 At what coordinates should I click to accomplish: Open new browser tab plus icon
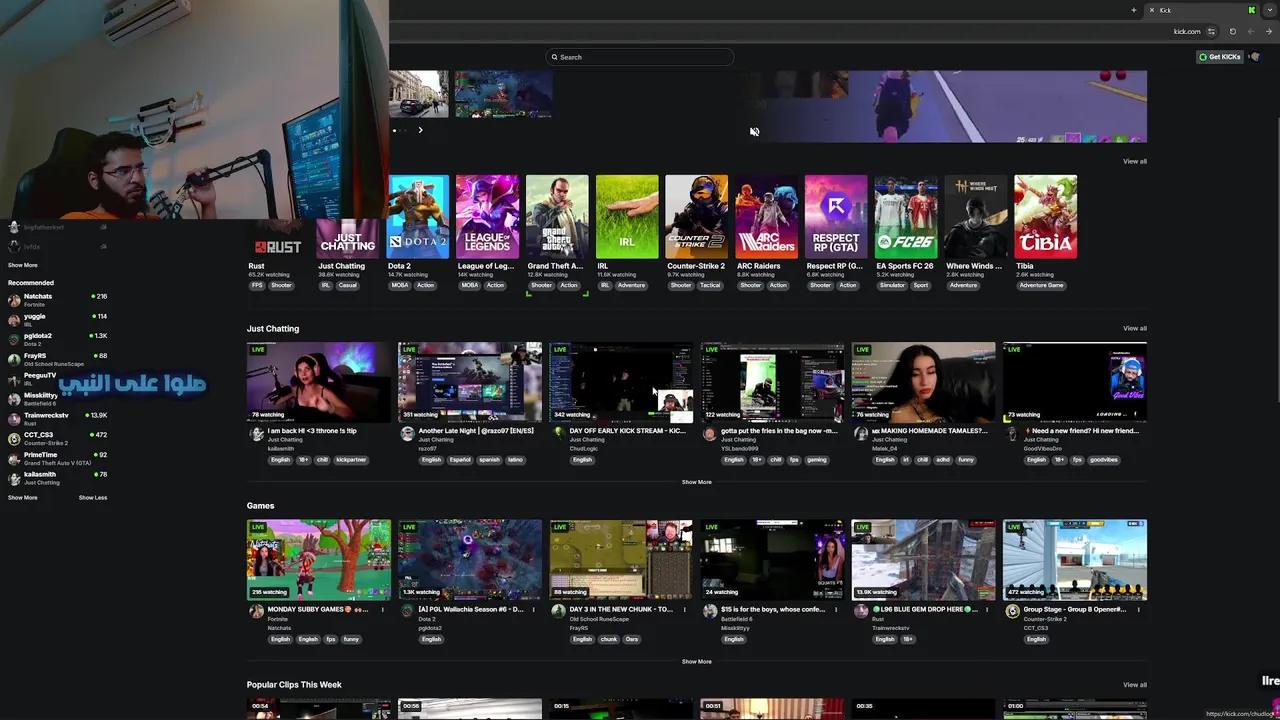click(x=1133, y=10)
